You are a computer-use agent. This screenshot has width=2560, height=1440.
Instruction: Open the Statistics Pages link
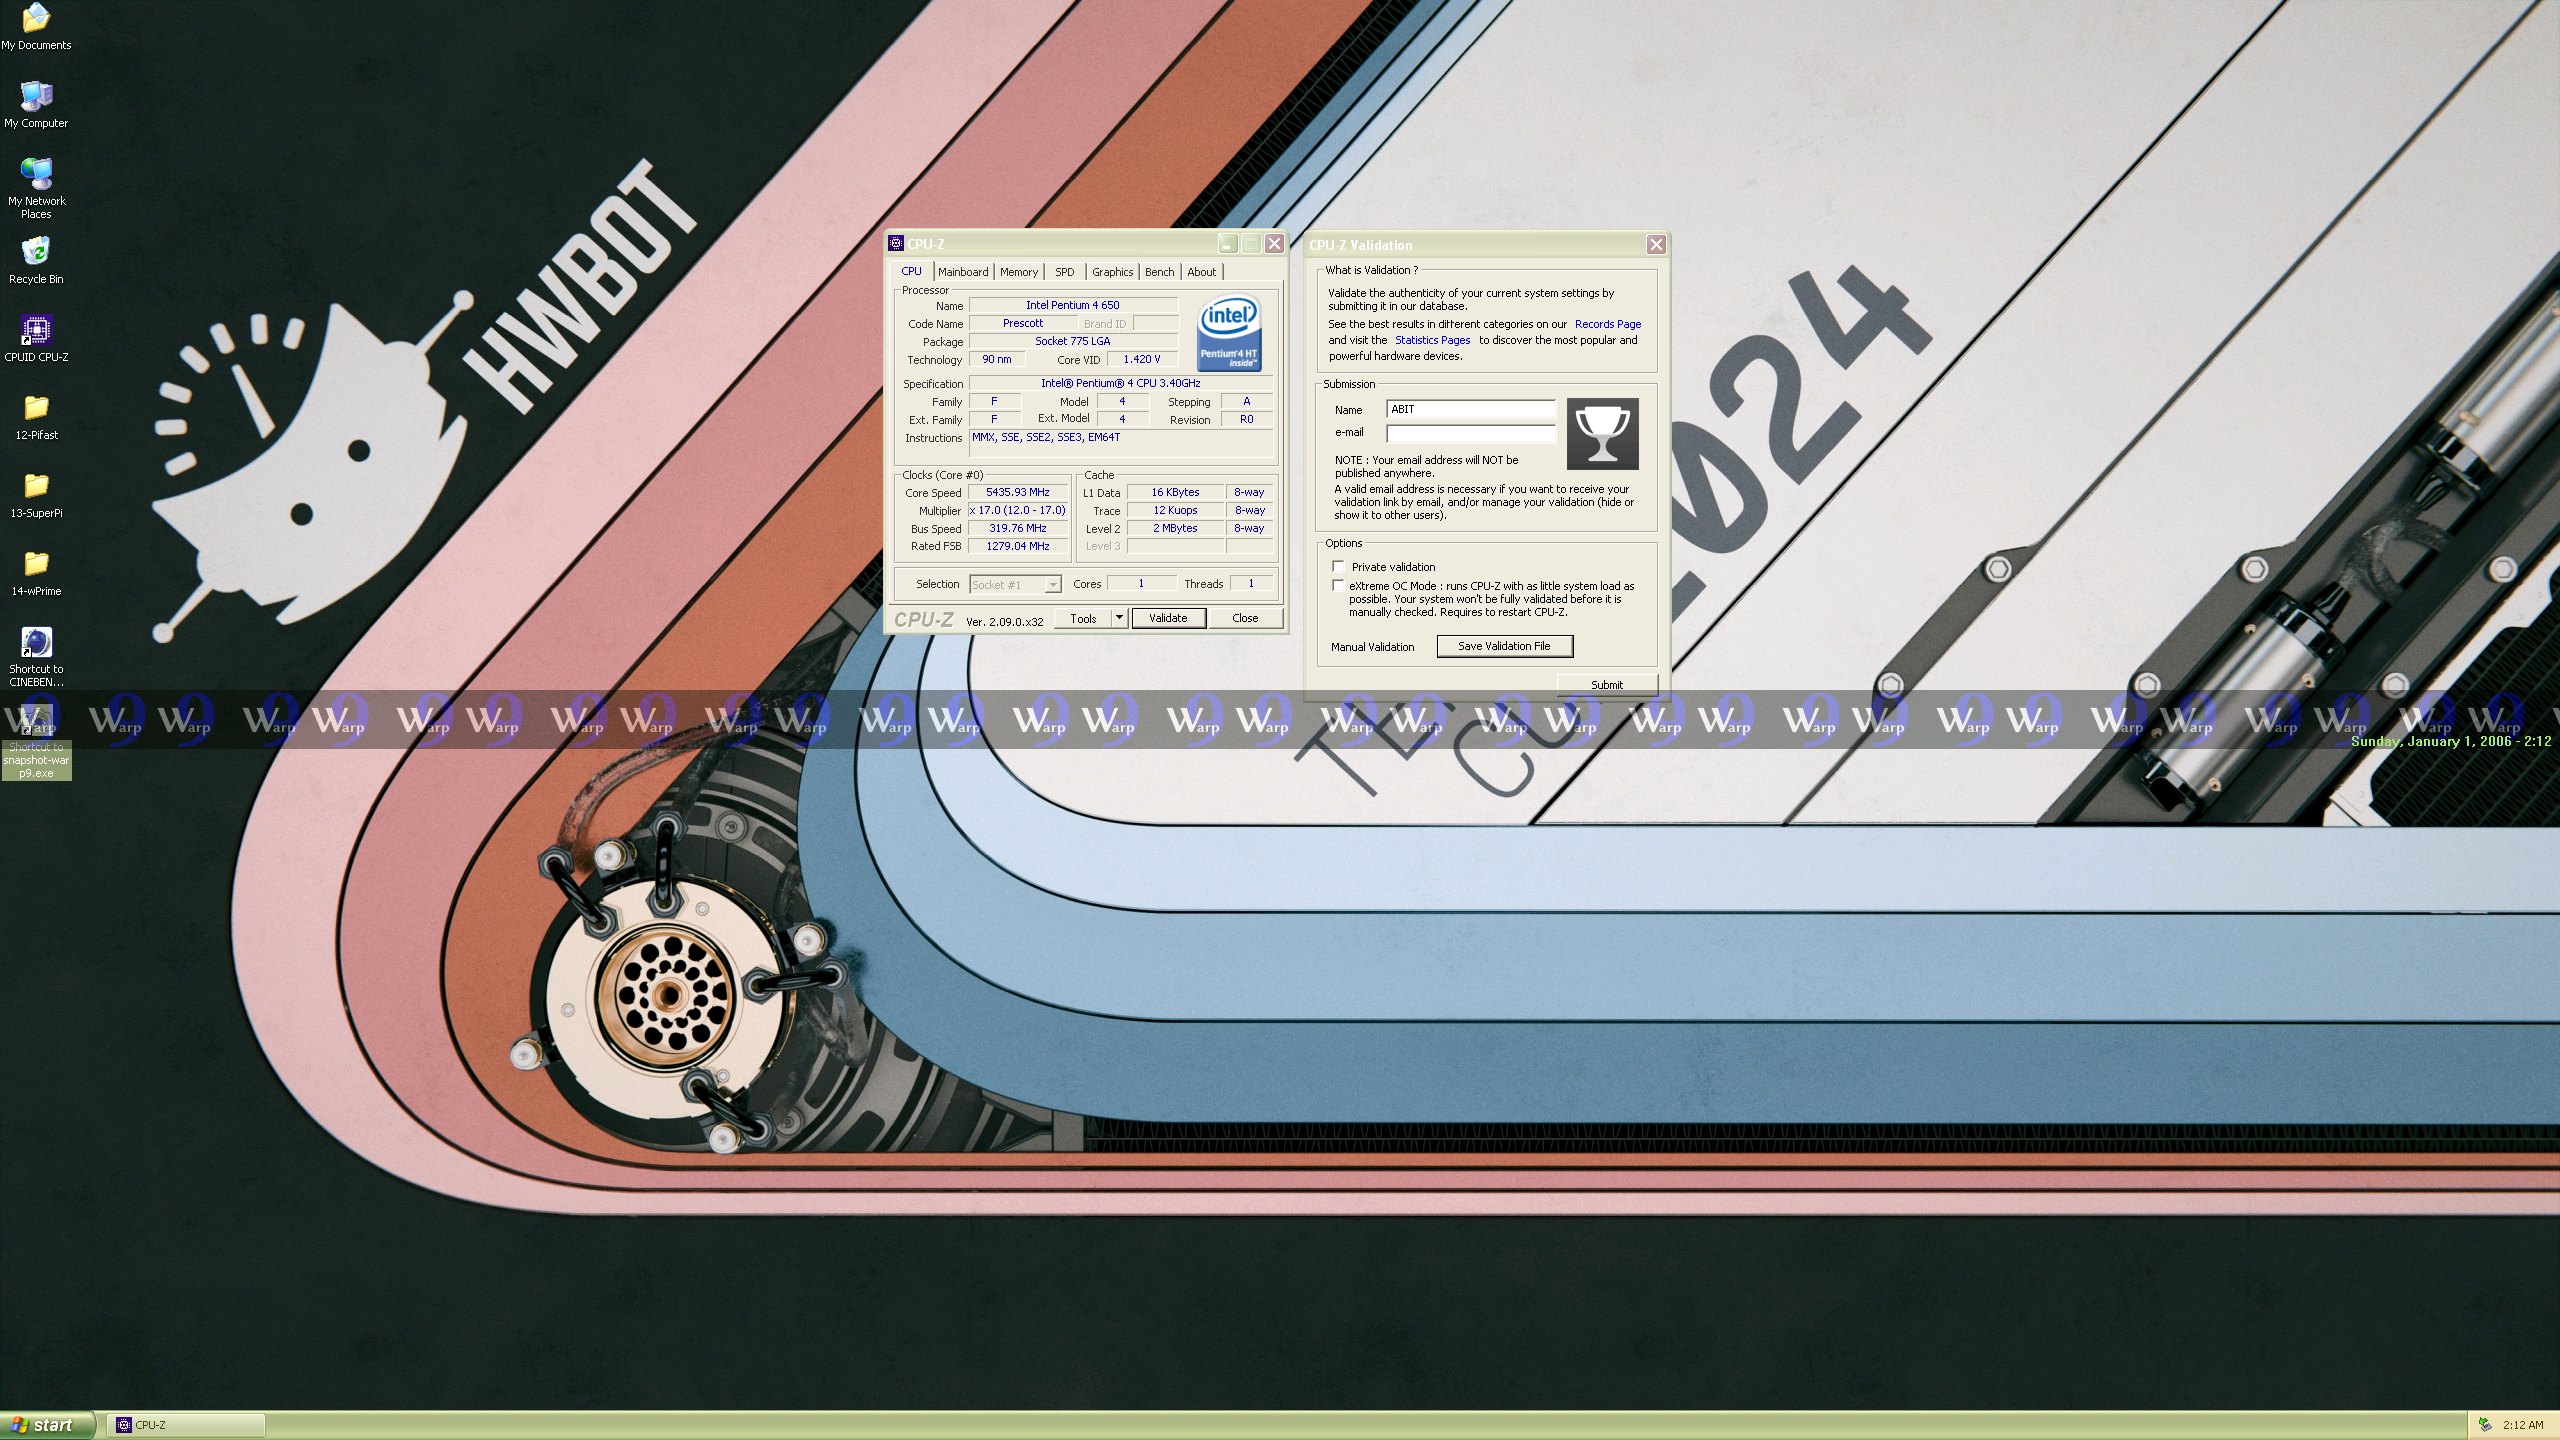coord(1433,340)
